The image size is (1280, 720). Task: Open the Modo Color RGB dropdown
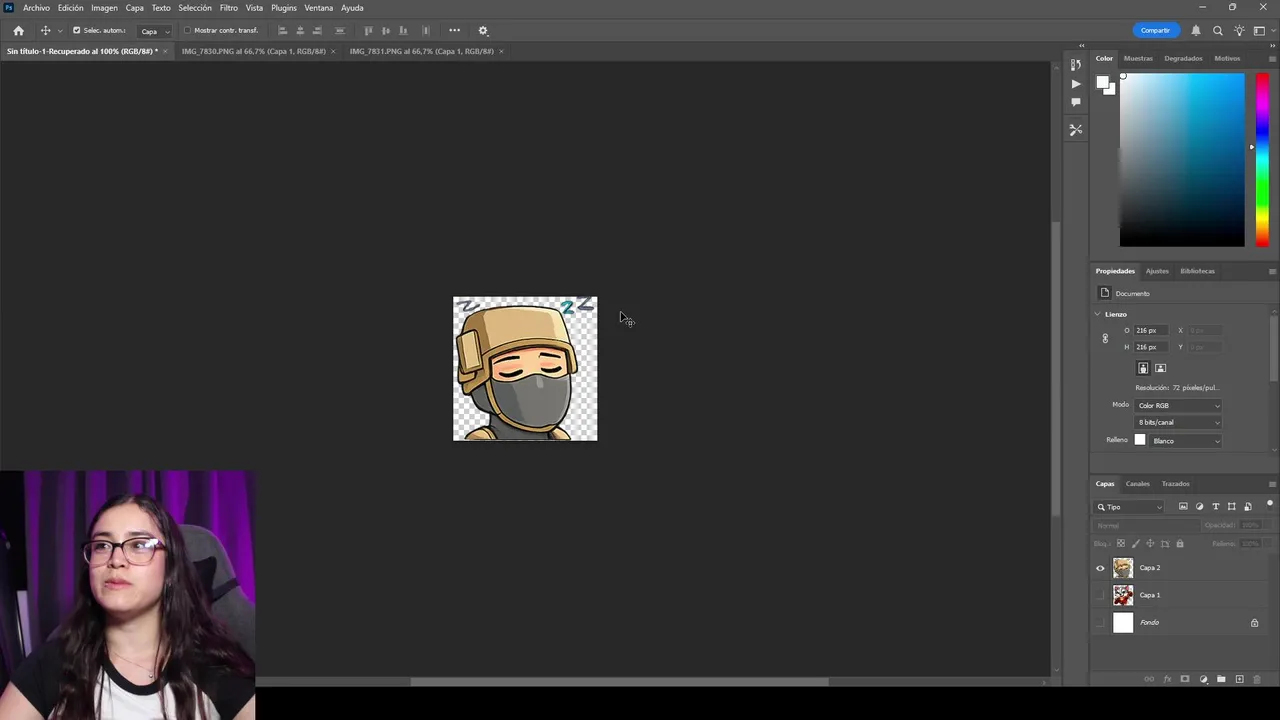(1178, 405)
